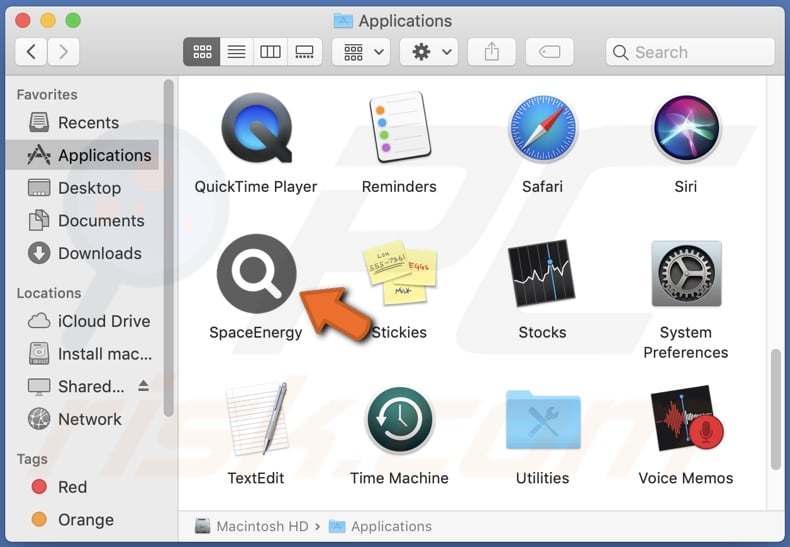Click the Edit Tags toolbar button
The height and width of the screenshot is (547, 790).
[x=549, y=51]
